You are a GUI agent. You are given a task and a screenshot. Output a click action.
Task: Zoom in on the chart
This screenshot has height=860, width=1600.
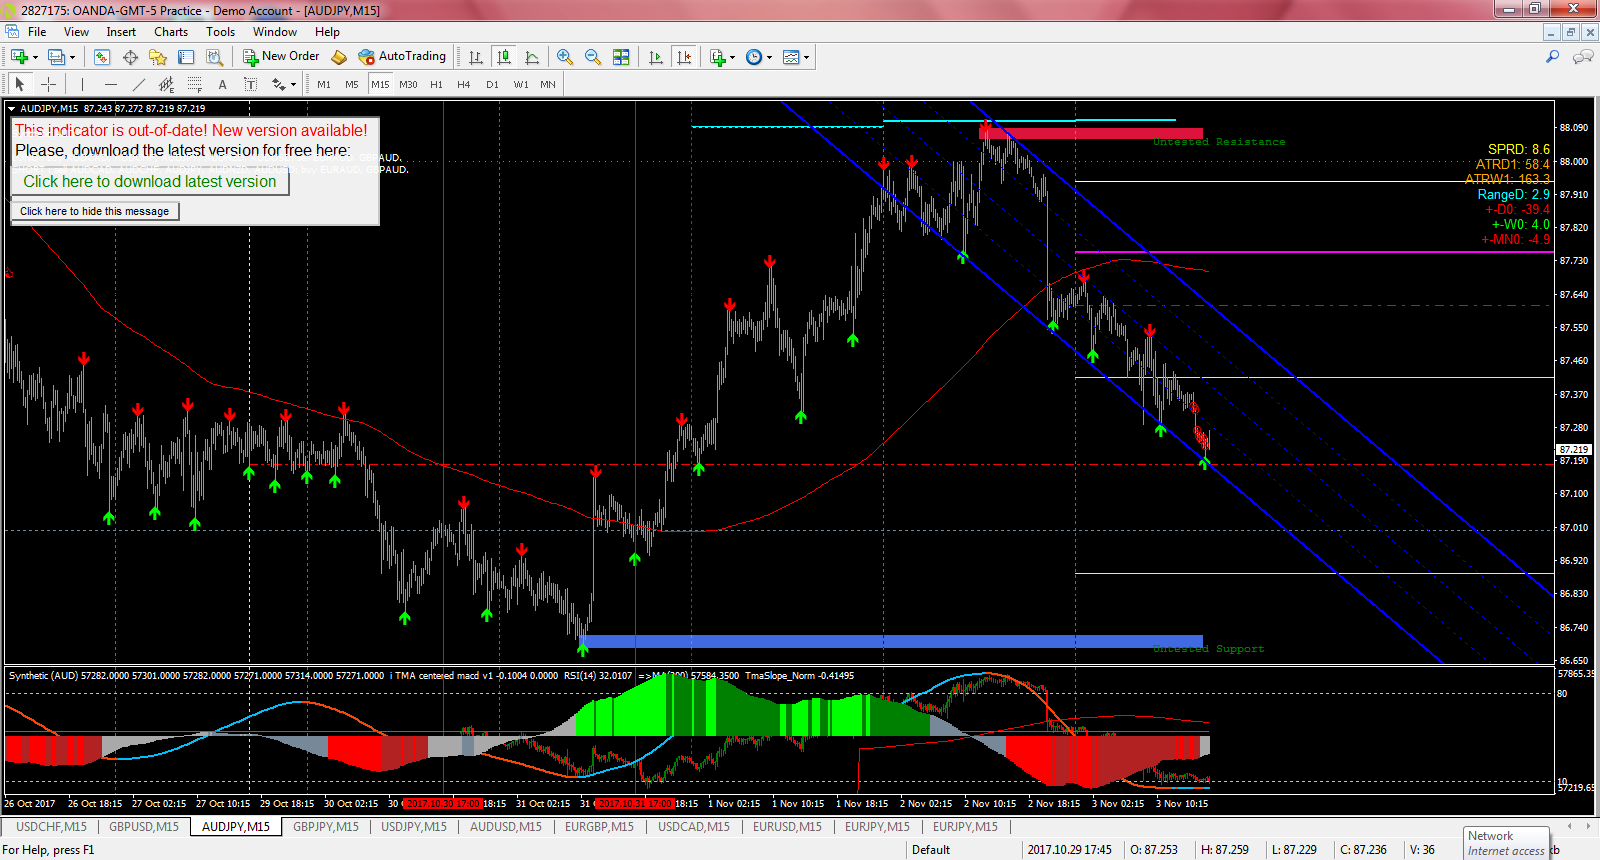pyautogui.click(x=565, y=57)
